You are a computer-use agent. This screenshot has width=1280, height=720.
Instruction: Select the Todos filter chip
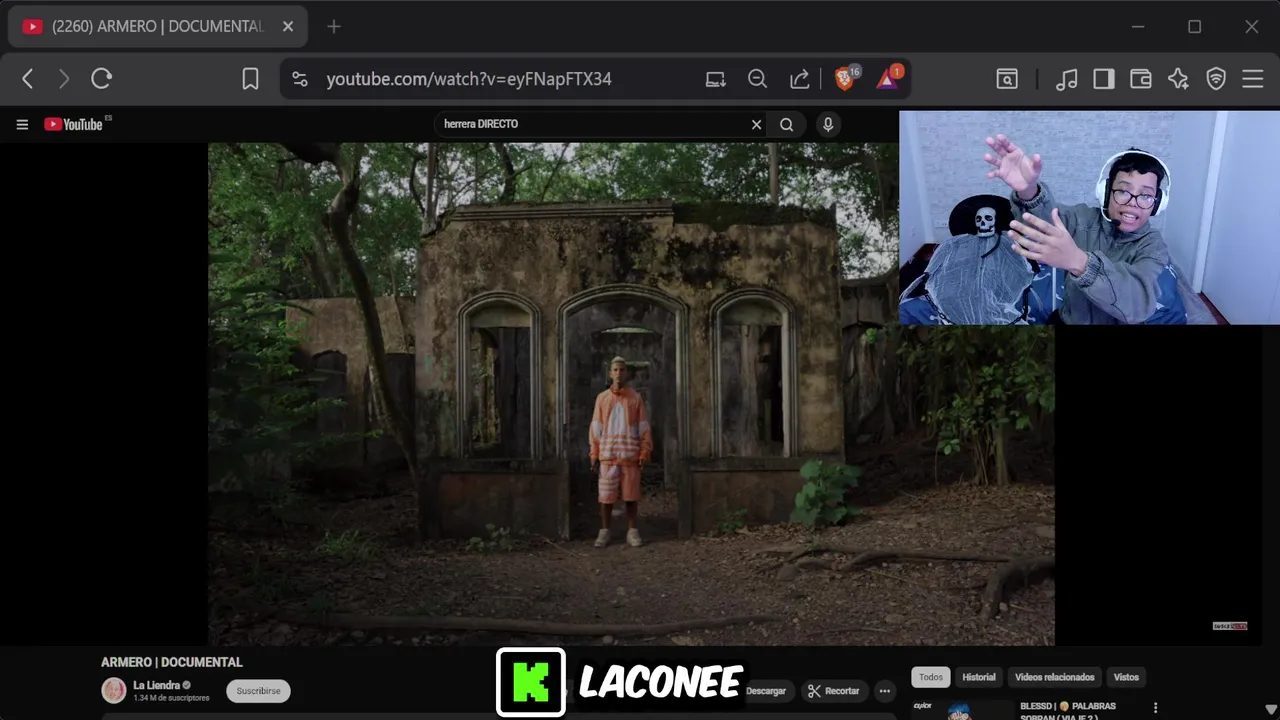pos(931,677)
